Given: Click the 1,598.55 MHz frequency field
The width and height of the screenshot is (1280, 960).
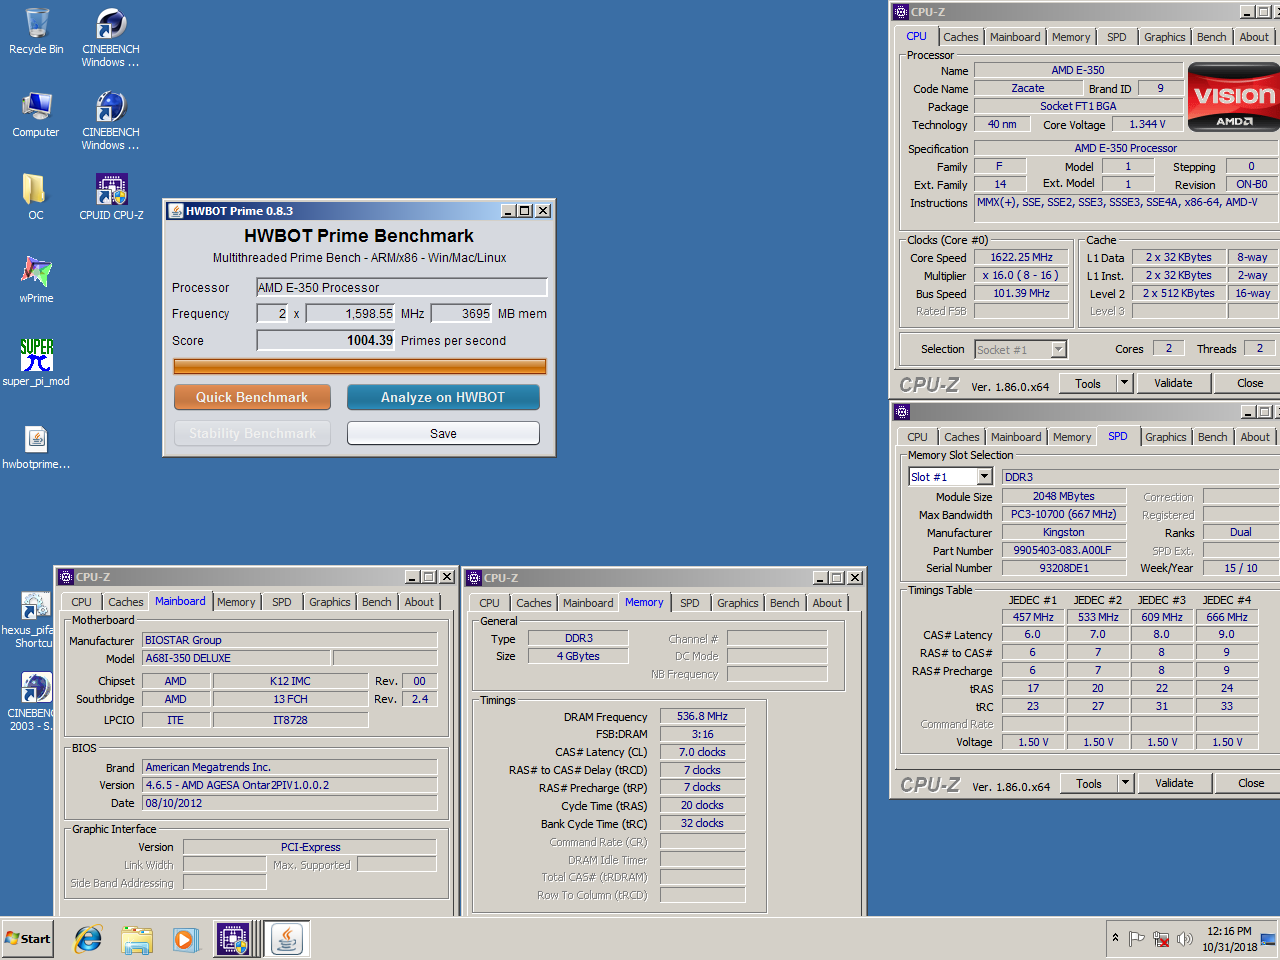Looking at the screenshot, I should [351, 313].
